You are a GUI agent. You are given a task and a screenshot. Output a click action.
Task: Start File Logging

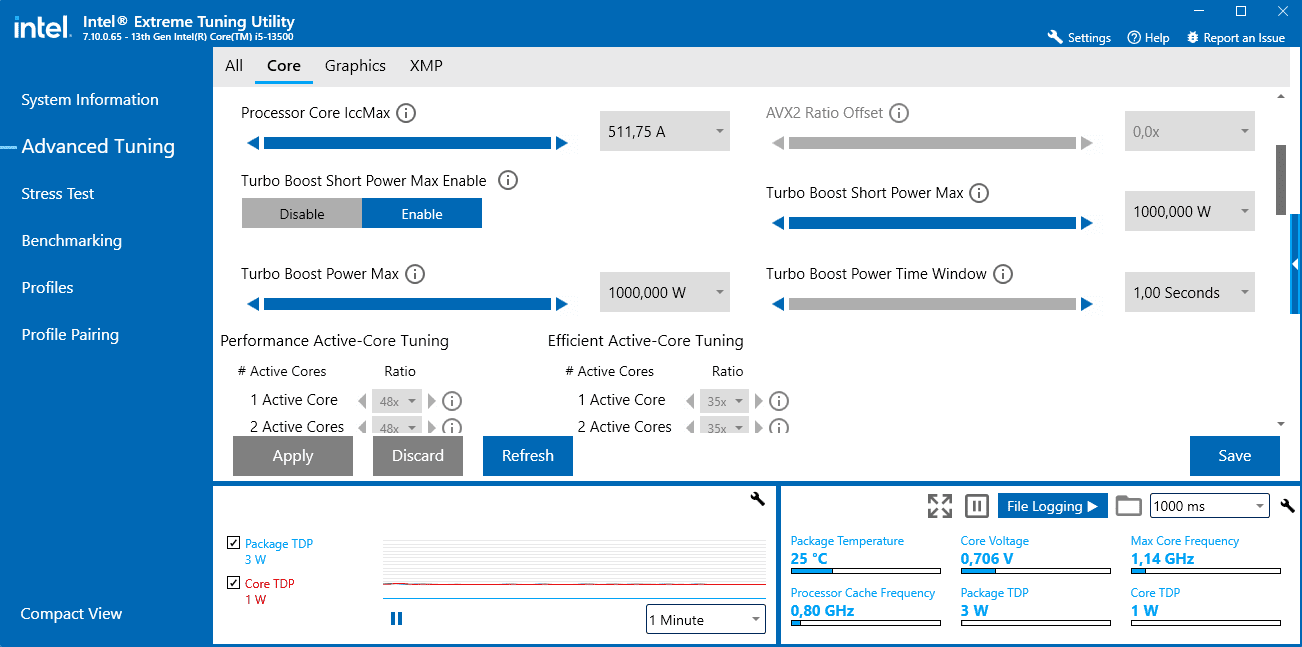point(1054,506)
